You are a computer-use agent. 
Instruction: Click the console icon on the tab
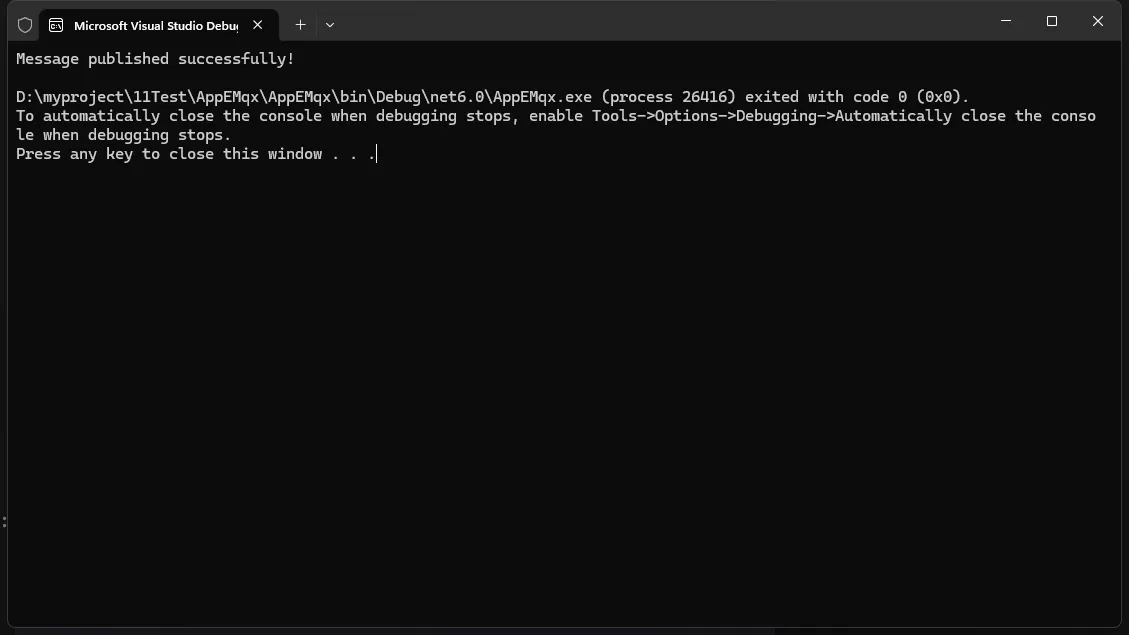[x=56, y=25]
